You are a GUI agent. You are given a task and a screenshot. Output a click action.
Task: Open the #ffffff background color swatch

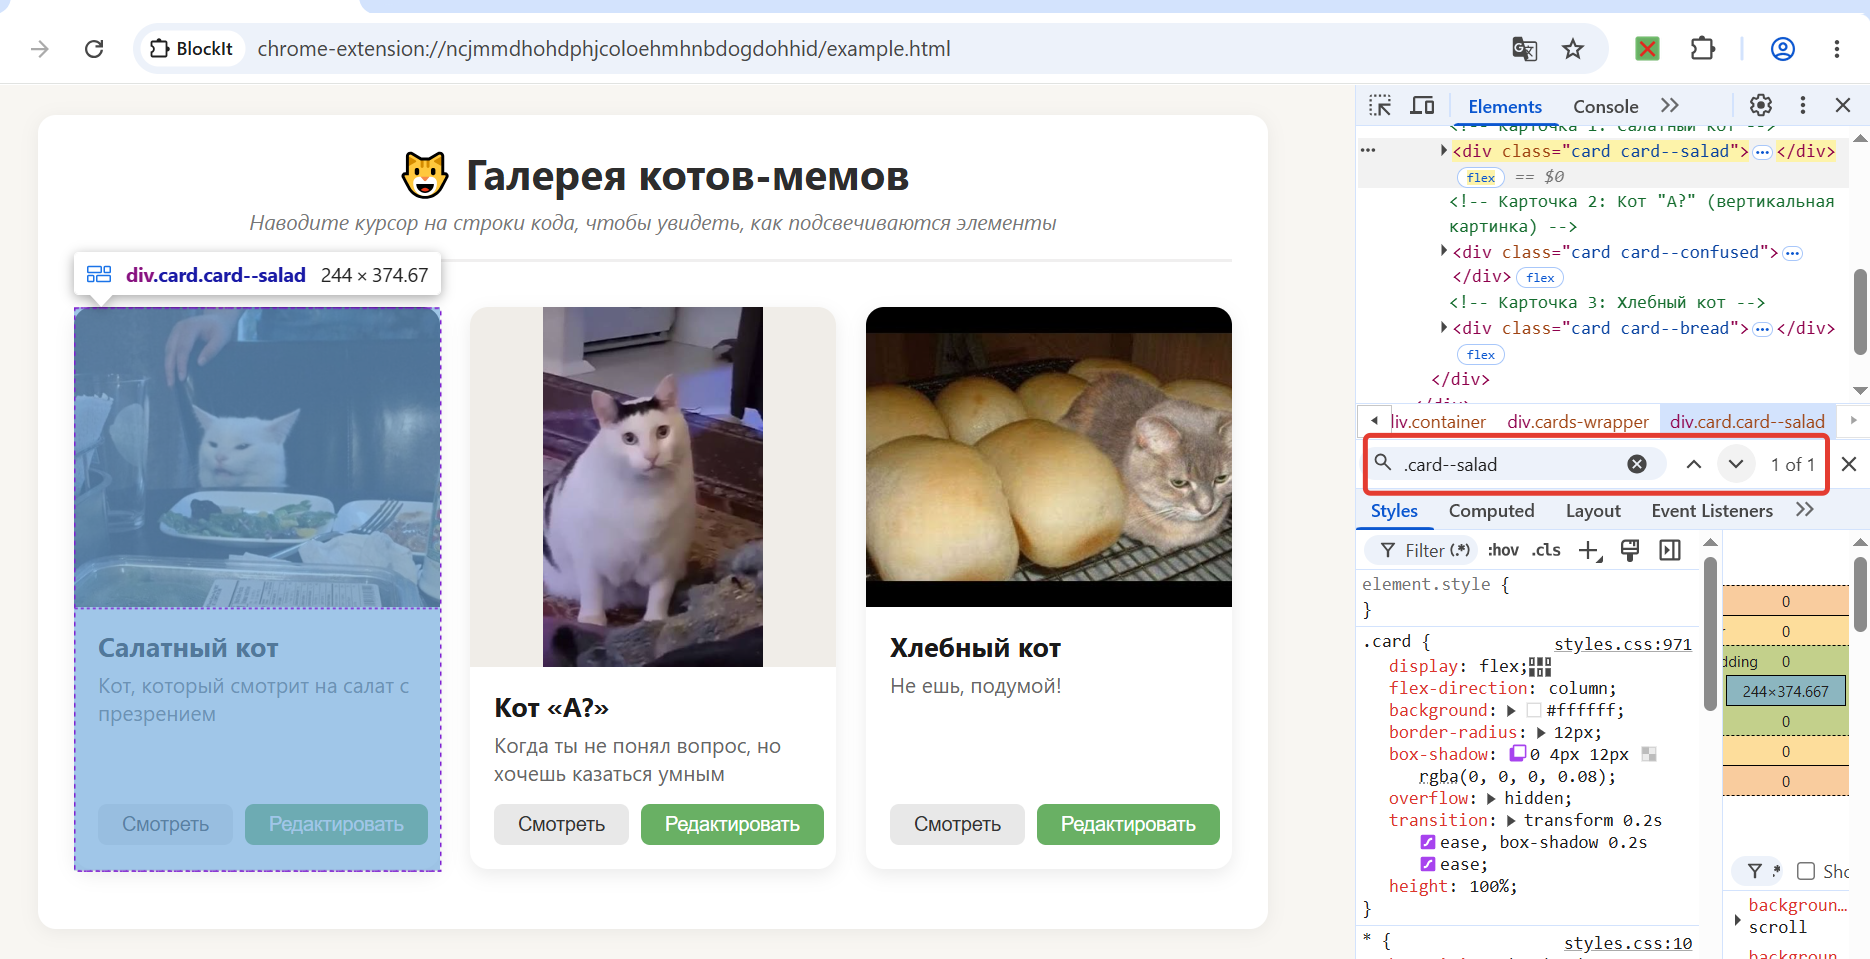(1534, 711)
